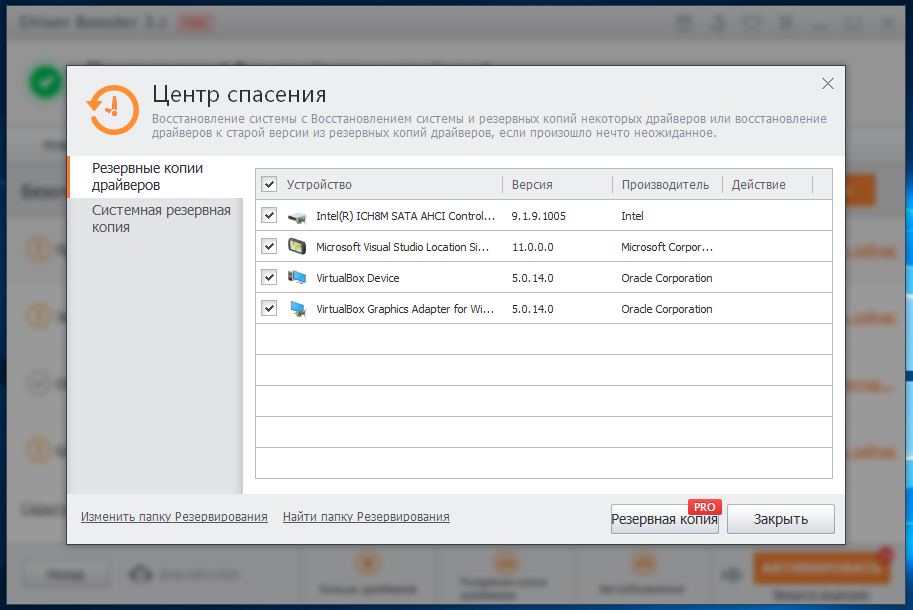Close the Центр спасения dialog with the X
This screenshot has width=913, height=610.
827,84
